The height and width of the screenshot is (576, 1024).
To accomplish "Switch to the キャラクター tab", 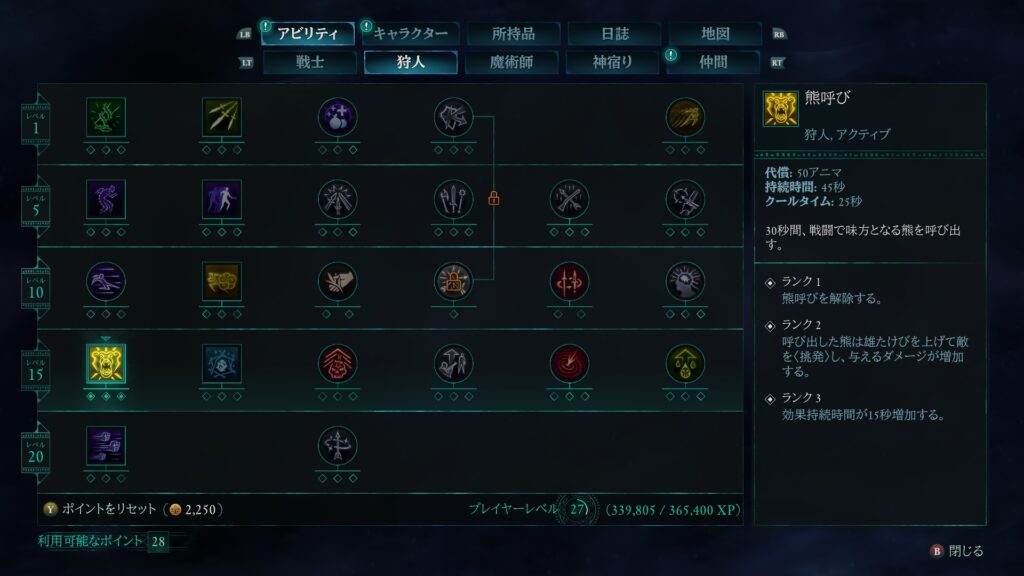I will 410,33.
